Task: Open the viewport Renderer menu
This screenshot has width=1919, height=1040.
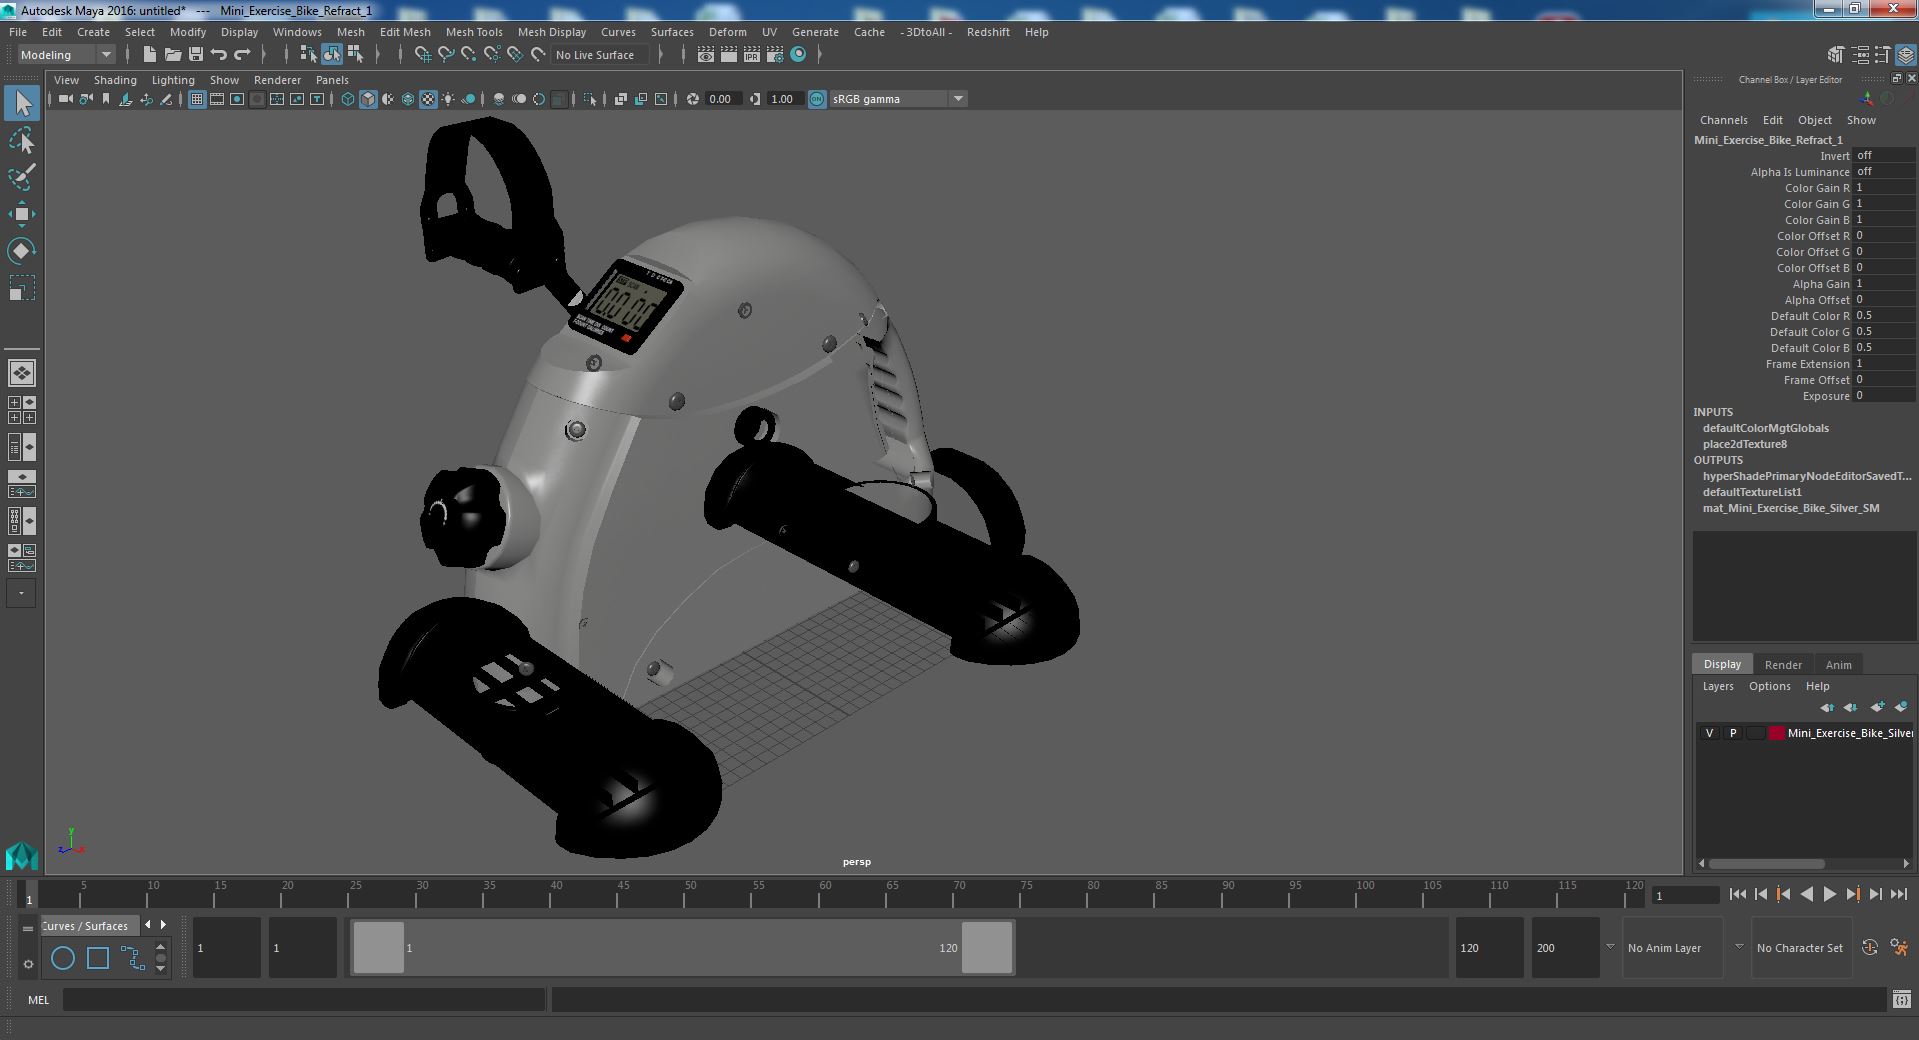Action: [277, 80]
